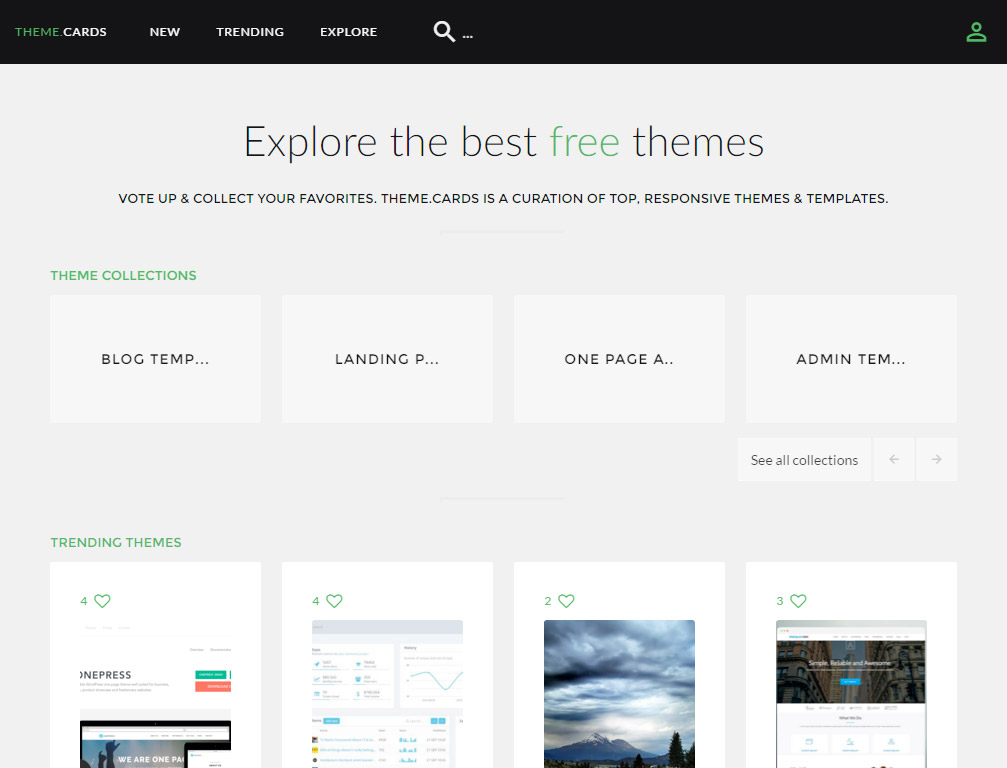
Task: Click the THEME.CARDS logo
Action: pyautogui.click(x=61, y=32)
